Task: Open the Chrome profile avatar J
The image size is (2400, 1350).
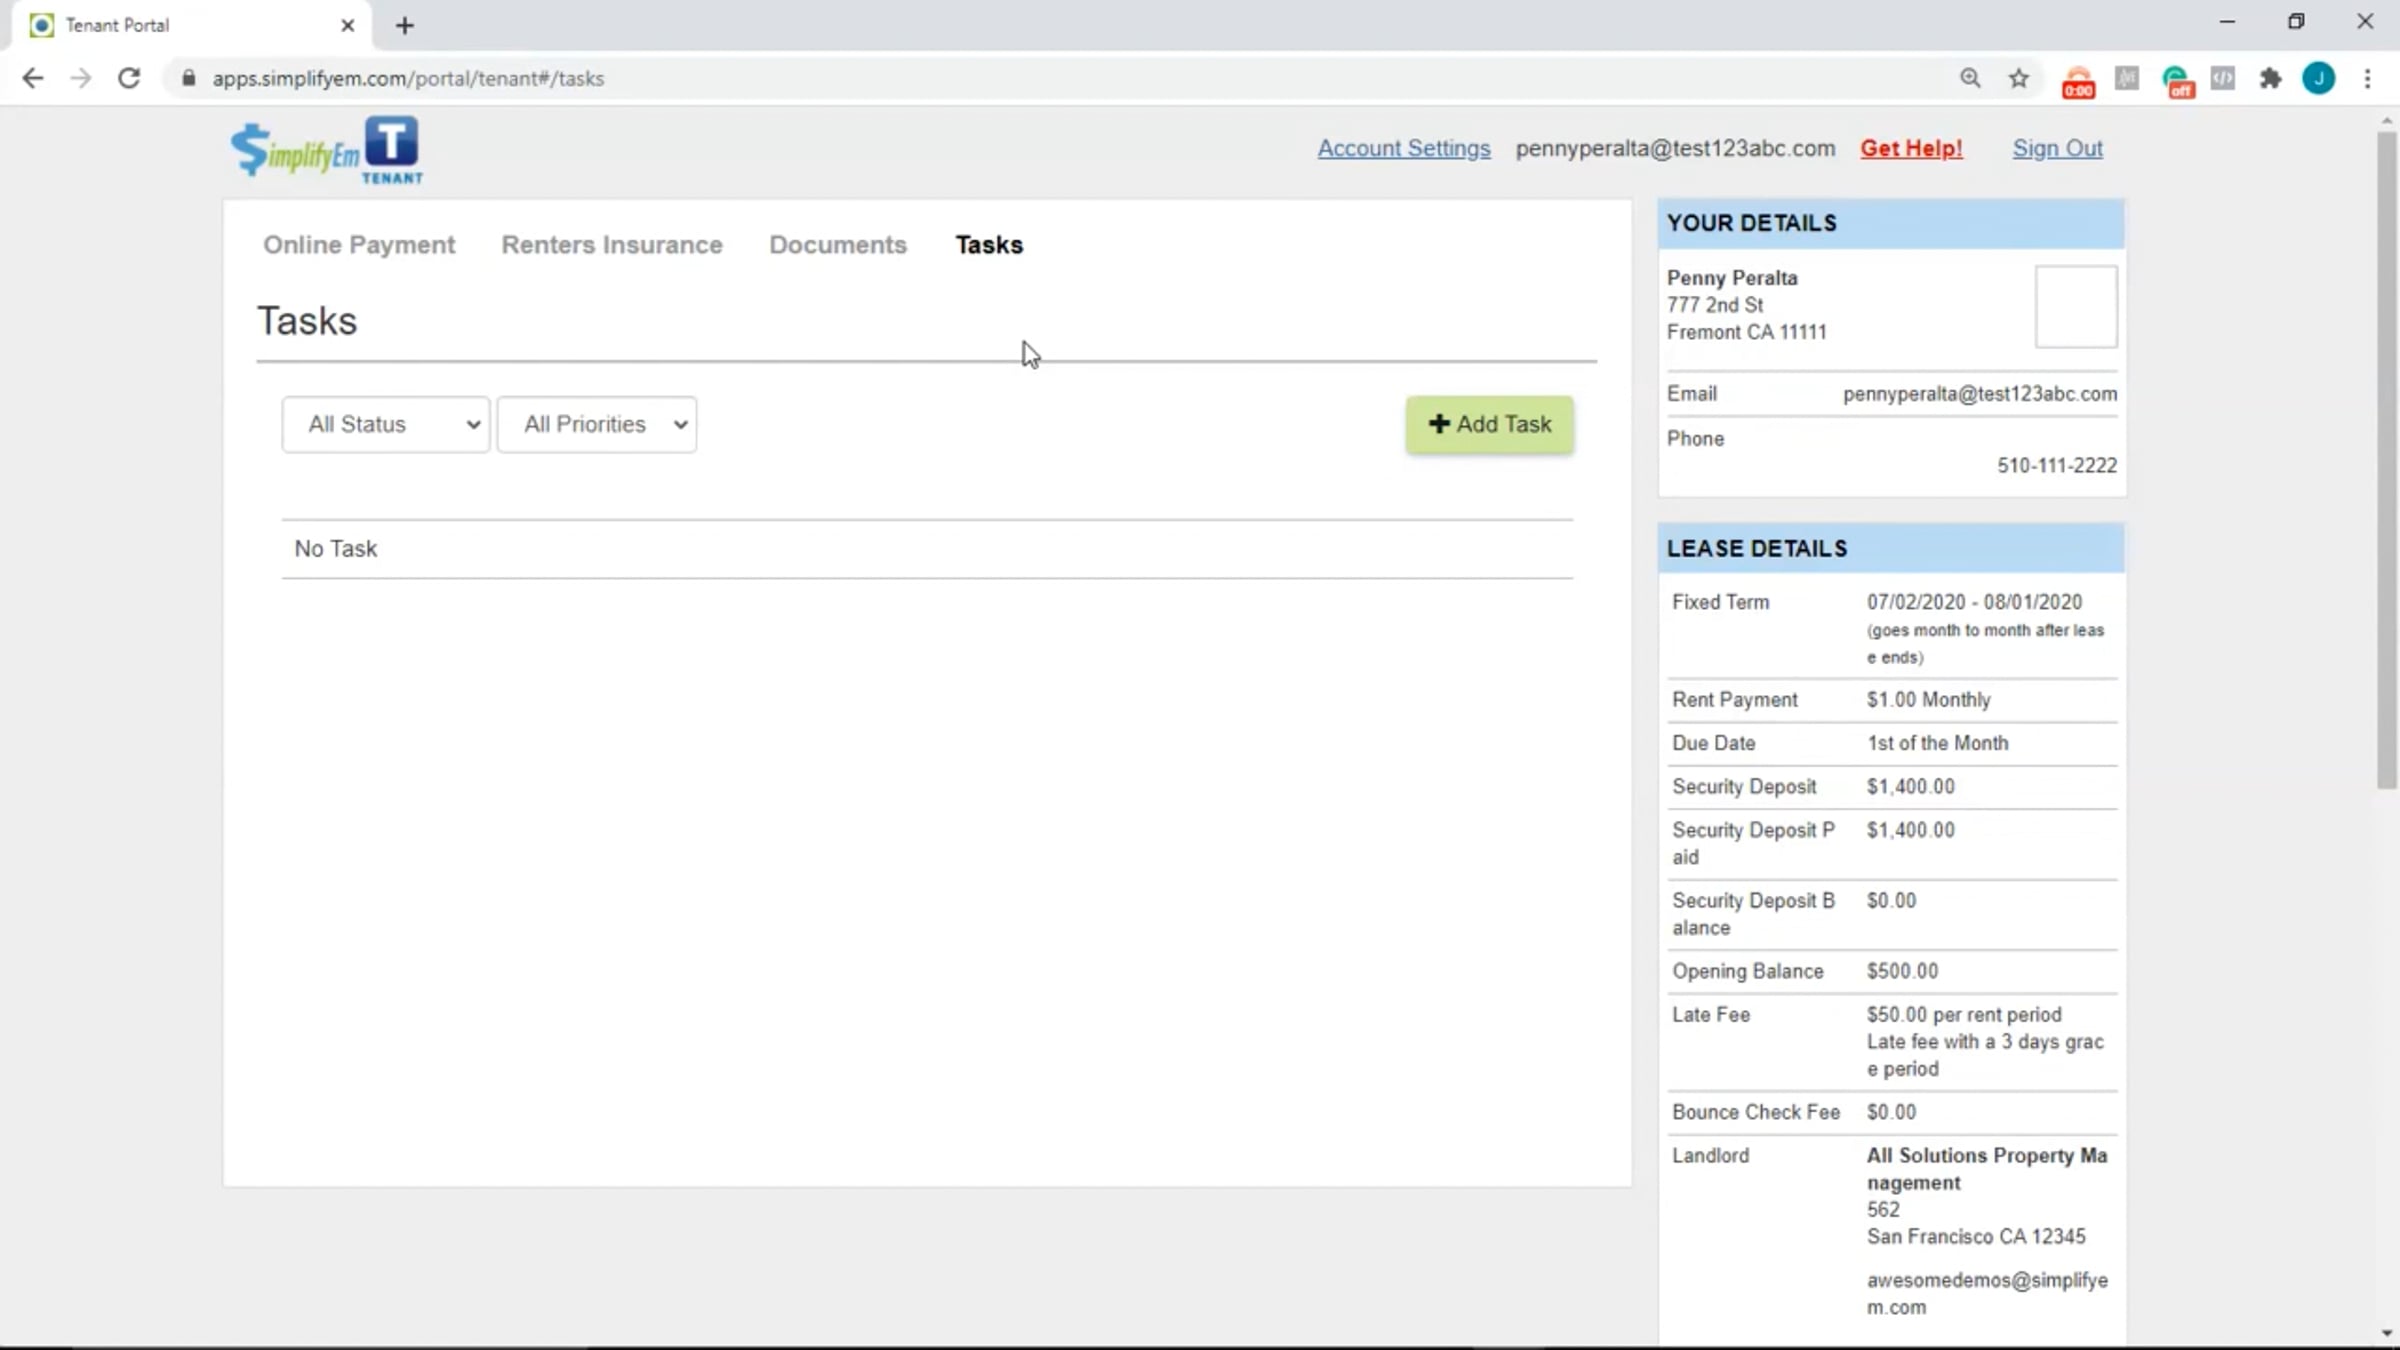Action: tap(2319, 78)
